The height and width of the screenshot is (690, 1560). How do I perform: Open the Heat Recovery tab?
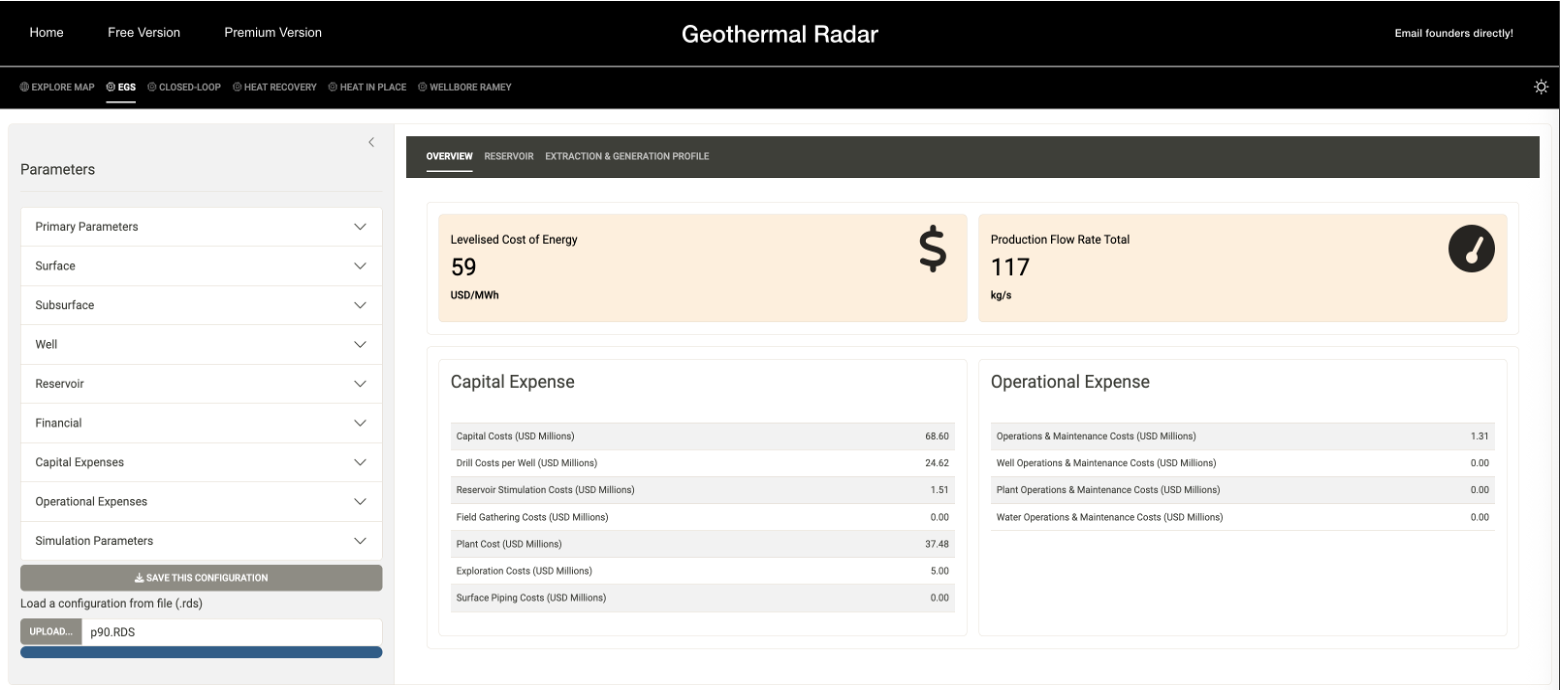tap(274, 87)
